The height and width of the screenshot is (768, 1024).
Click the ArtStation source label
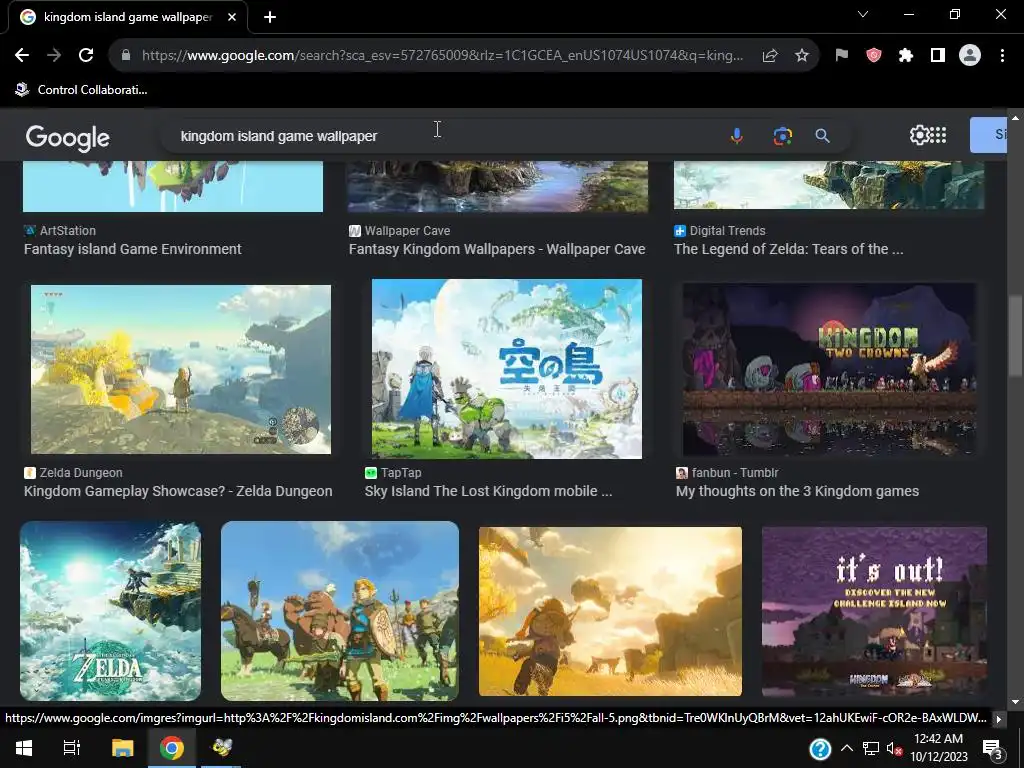pyautogui.click(x=67, y=231)
